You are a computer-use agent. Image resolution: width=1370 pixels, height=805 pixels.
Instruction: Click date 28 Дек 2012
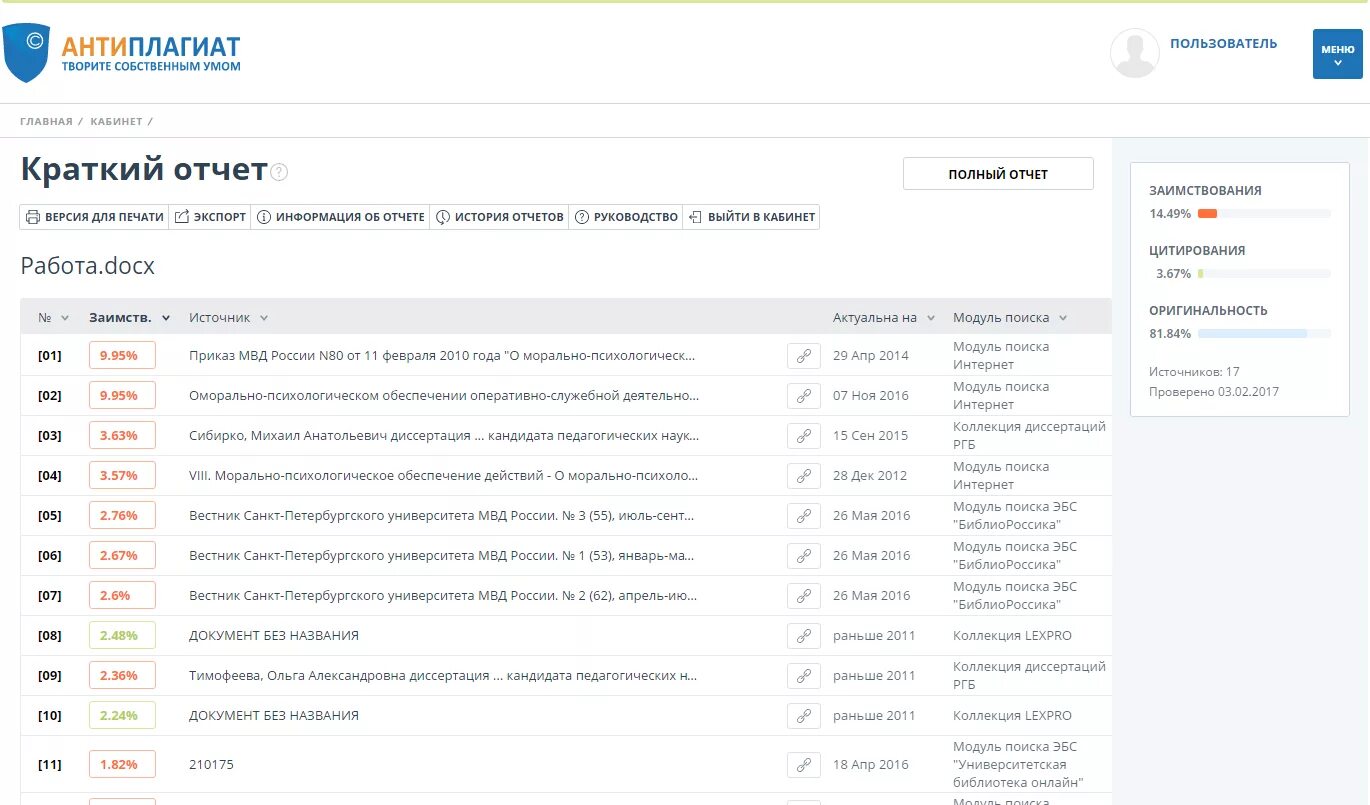pyautogui.click(x=870, y=476)
